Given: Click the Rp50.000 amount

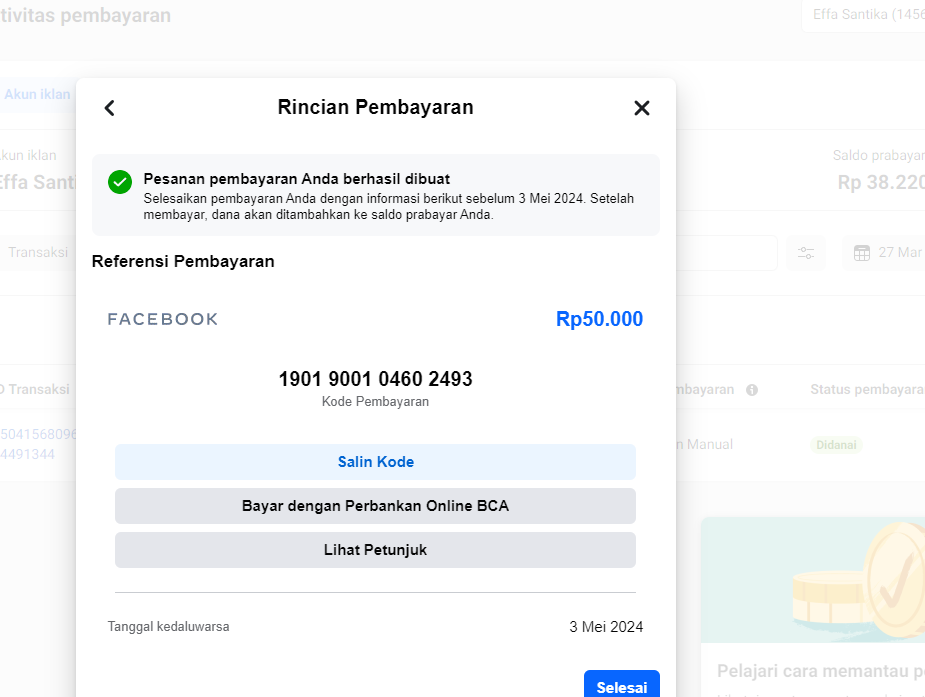Looking at the screenshot, I should tap(599, 319).
